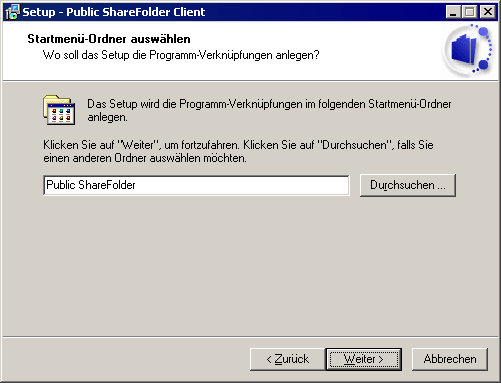This screenshot has height=383, width=501.
Task: Click the setup installer icon in title bar
Action: (x=12, y=12)
